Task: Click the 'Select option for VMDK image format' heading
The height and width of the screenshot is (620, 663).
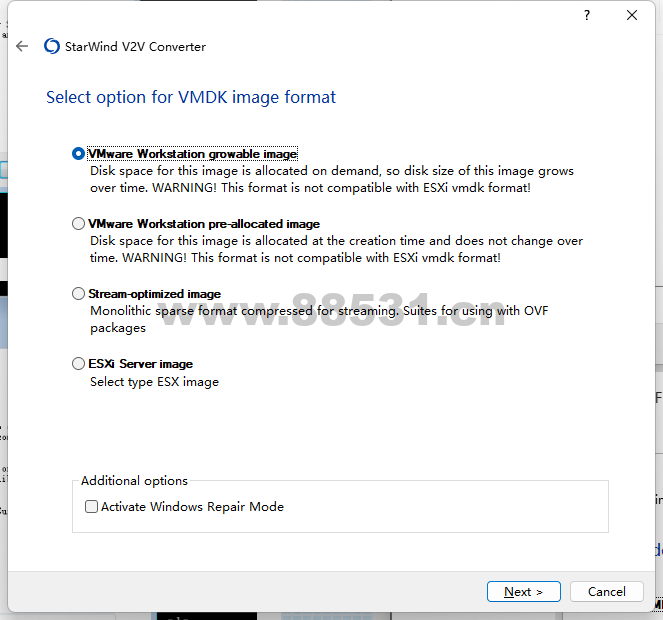Action: pos(191,97)
